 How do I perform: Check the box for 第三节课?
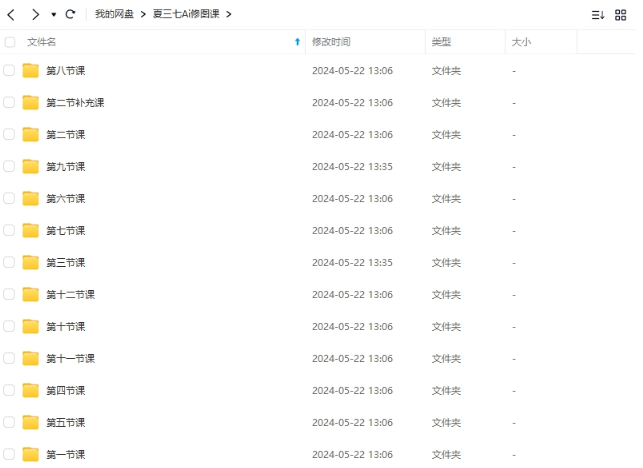[9, 263]
